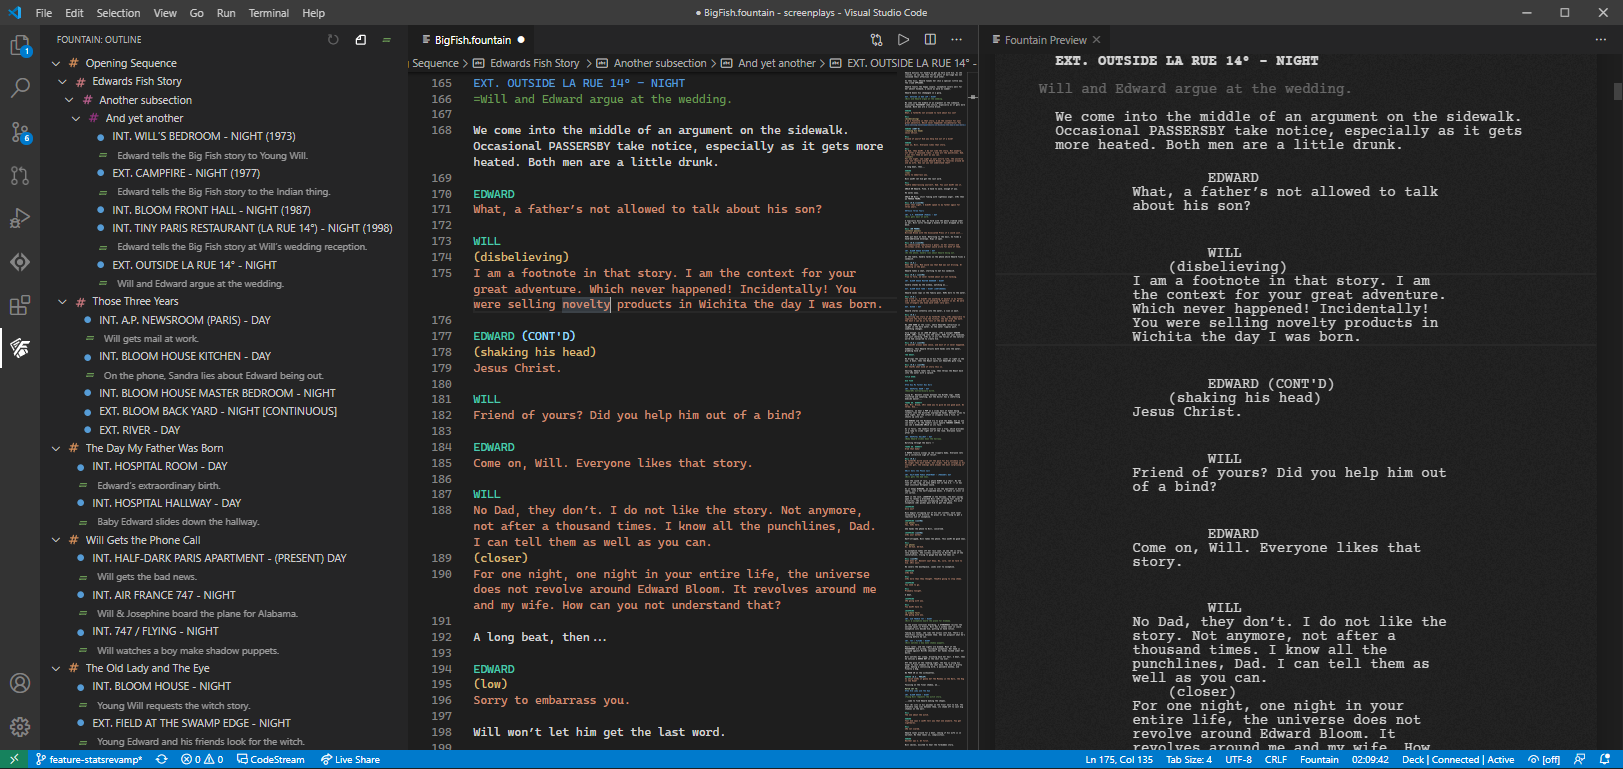The image size is (1623, 769).
Task: Select INT. HOSPITAL HALLWAY - DAY scene
Action: click(x=166, y=503)
